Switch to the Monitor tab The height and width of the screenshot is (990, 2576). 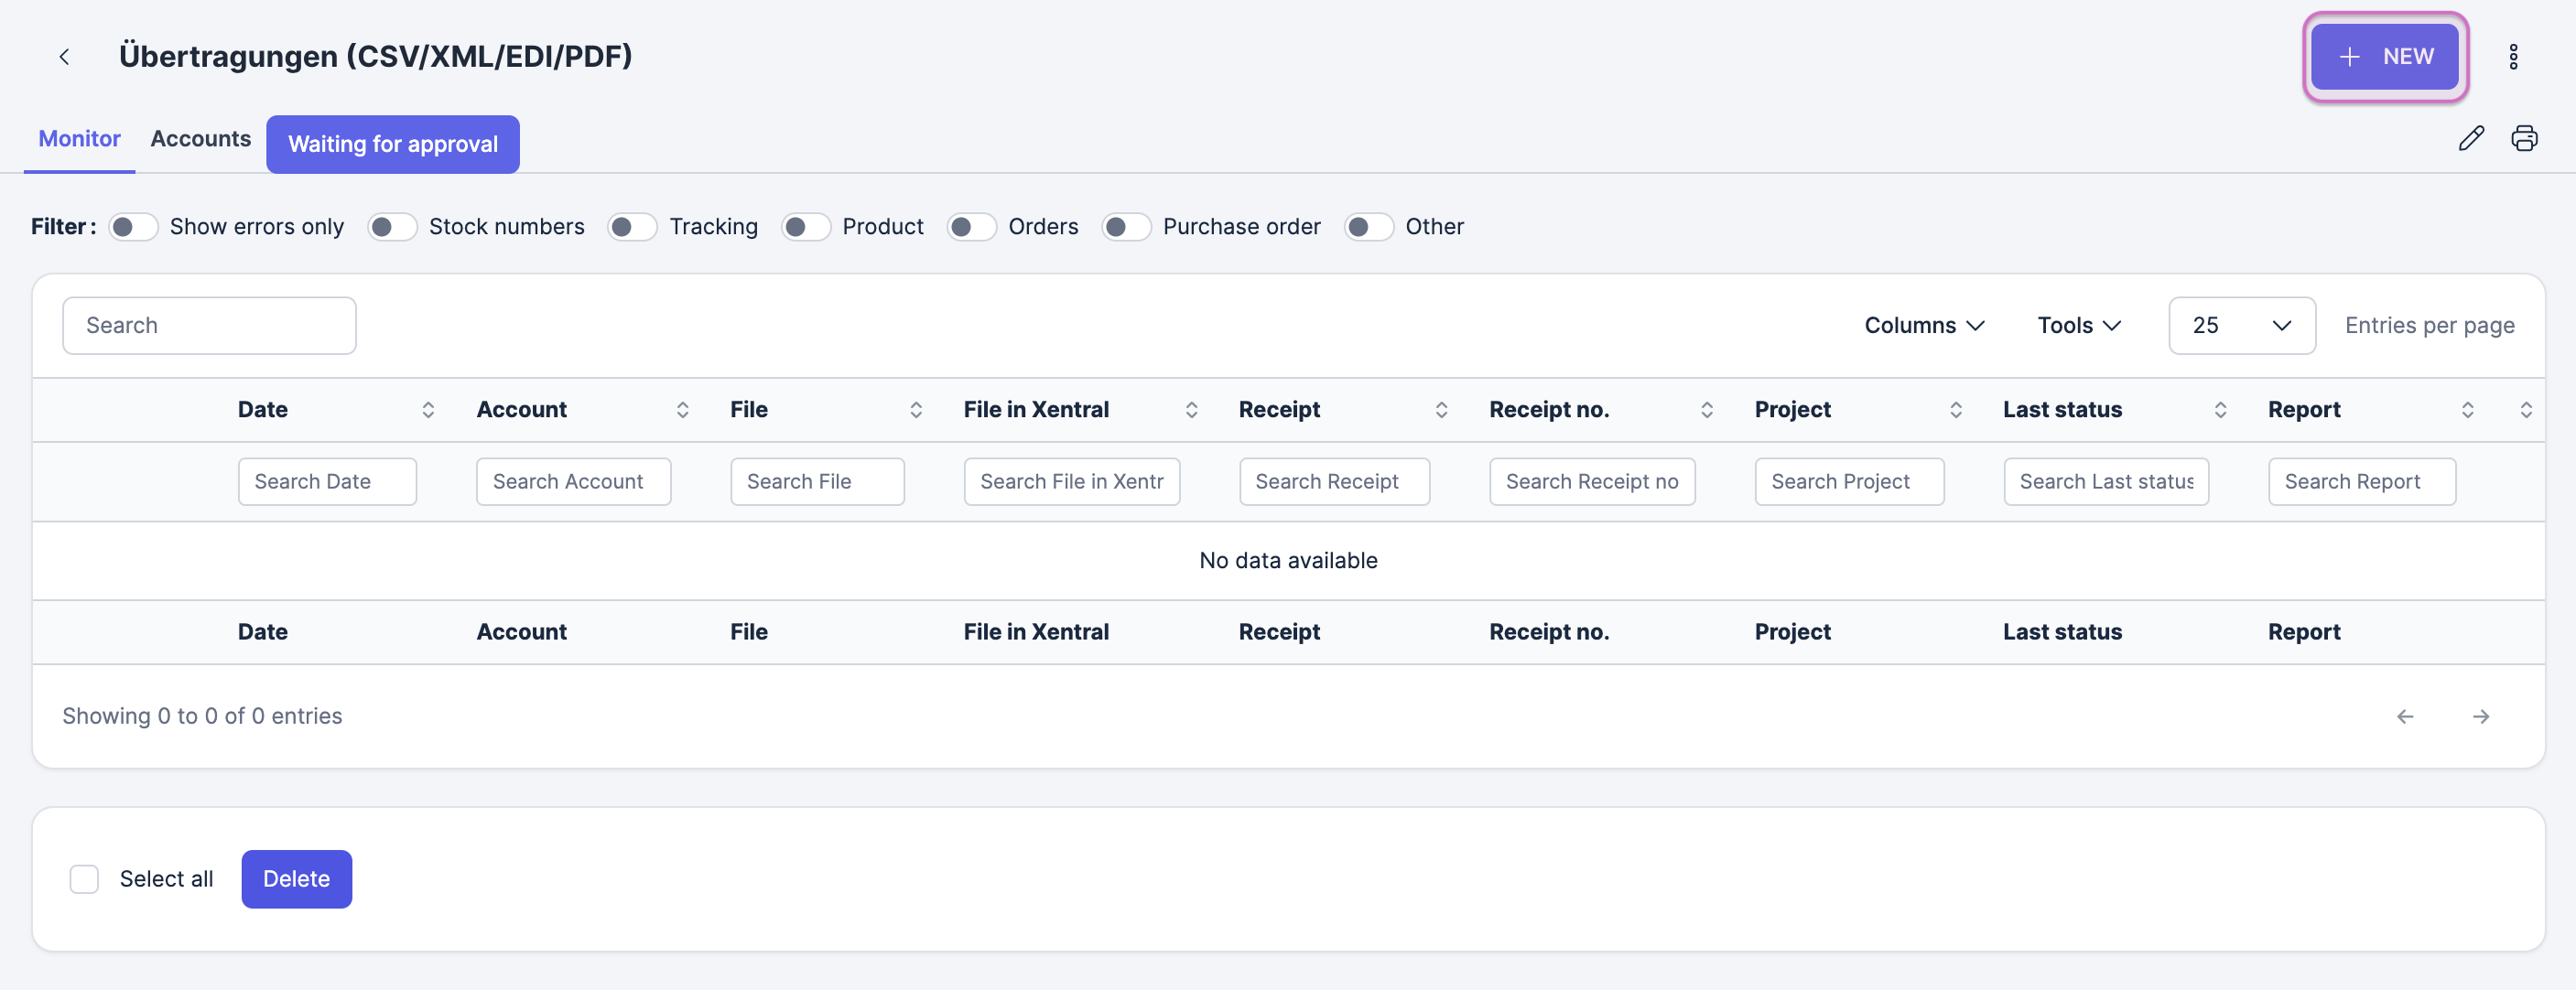coord(79,139)
